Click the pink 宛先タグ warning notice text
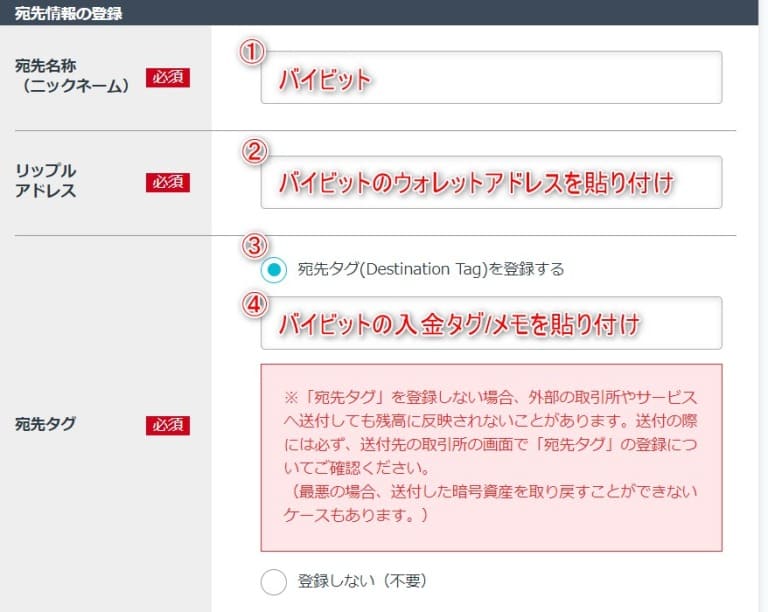This screenshot has height=612, width=768. pos(491,456)
